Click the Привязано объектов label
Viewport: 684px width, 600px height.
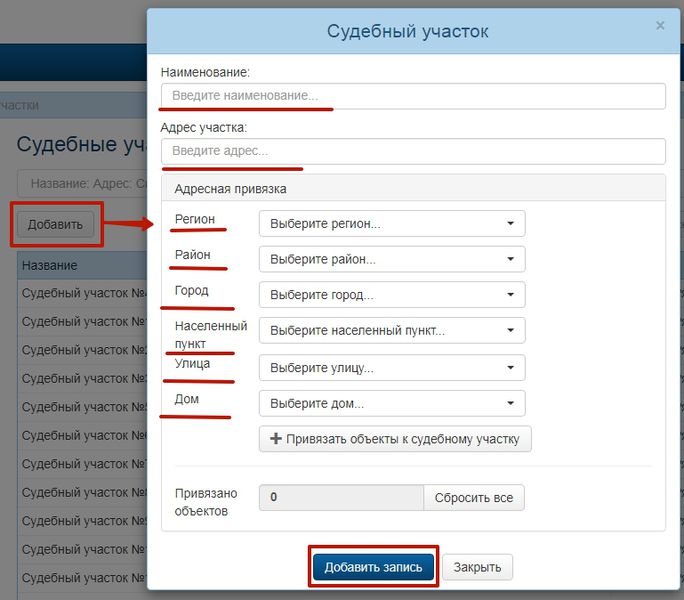206,502
